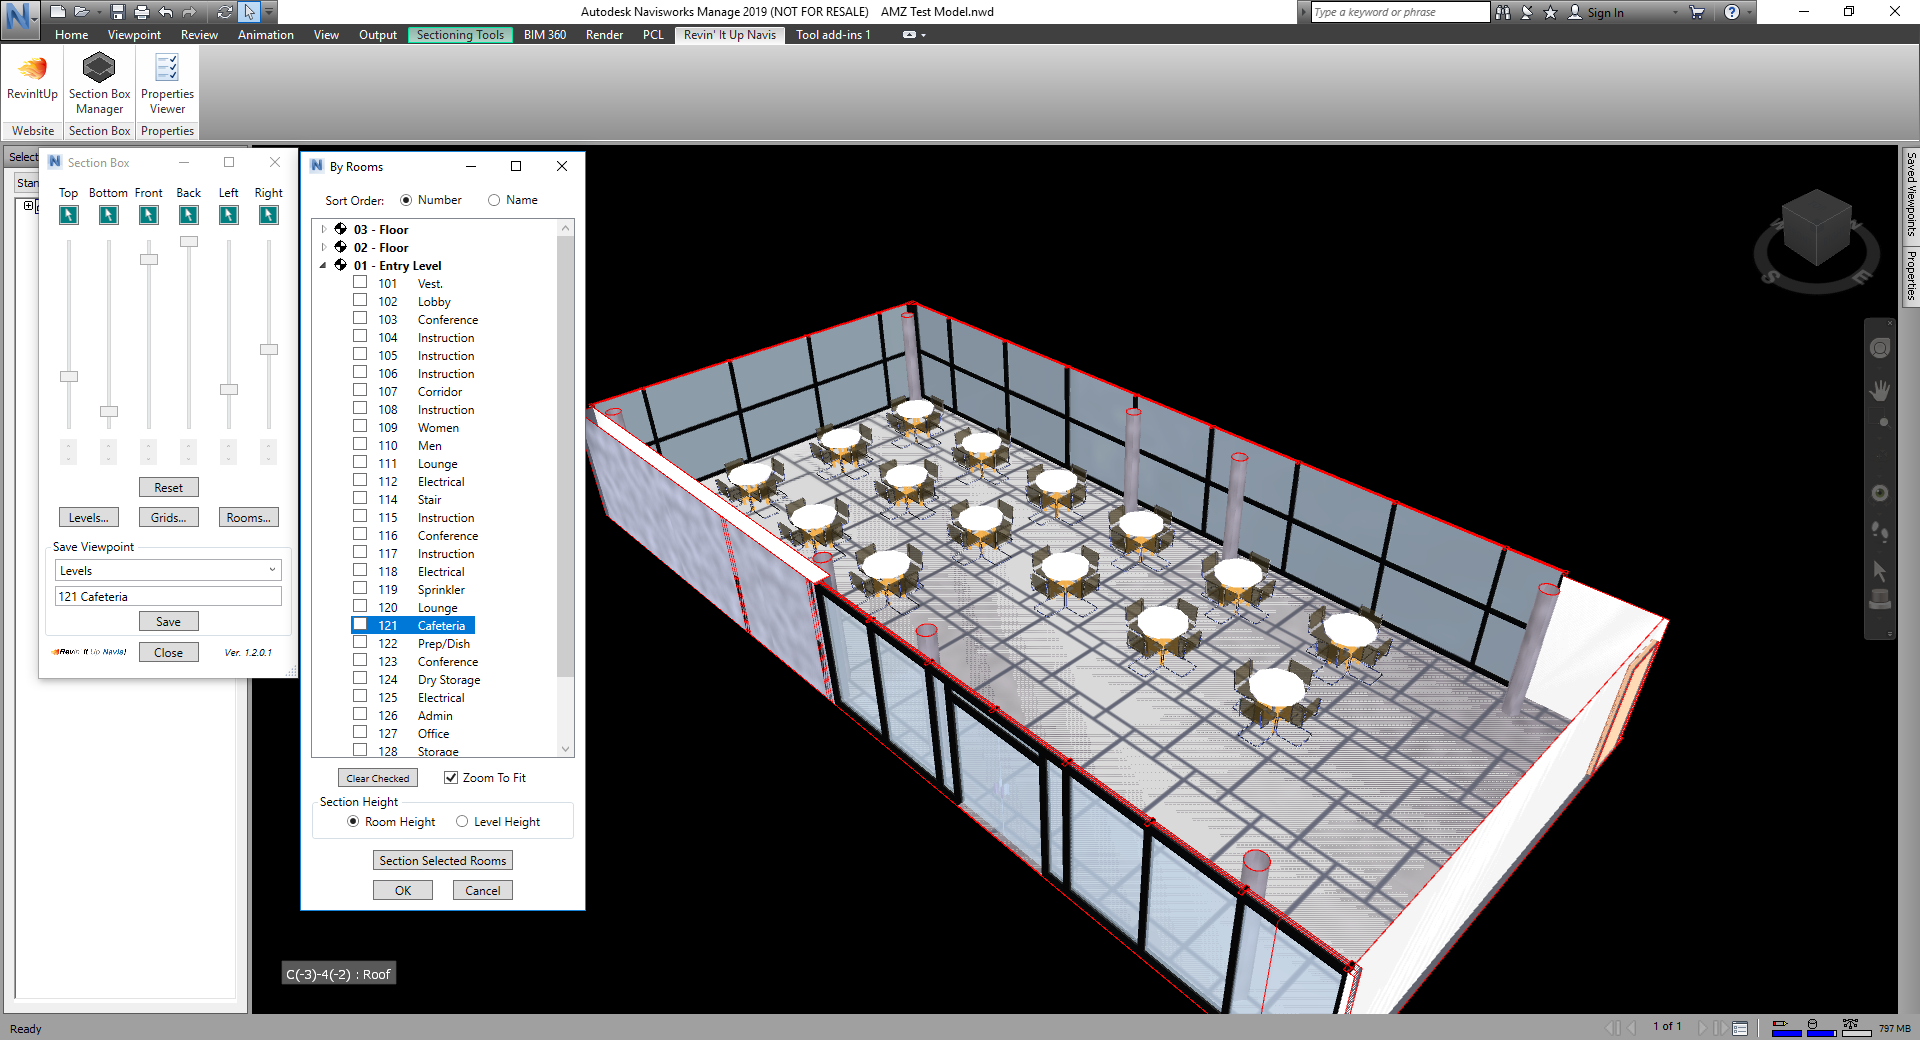Expand the 03 - Floor tree node

(324, 230)
